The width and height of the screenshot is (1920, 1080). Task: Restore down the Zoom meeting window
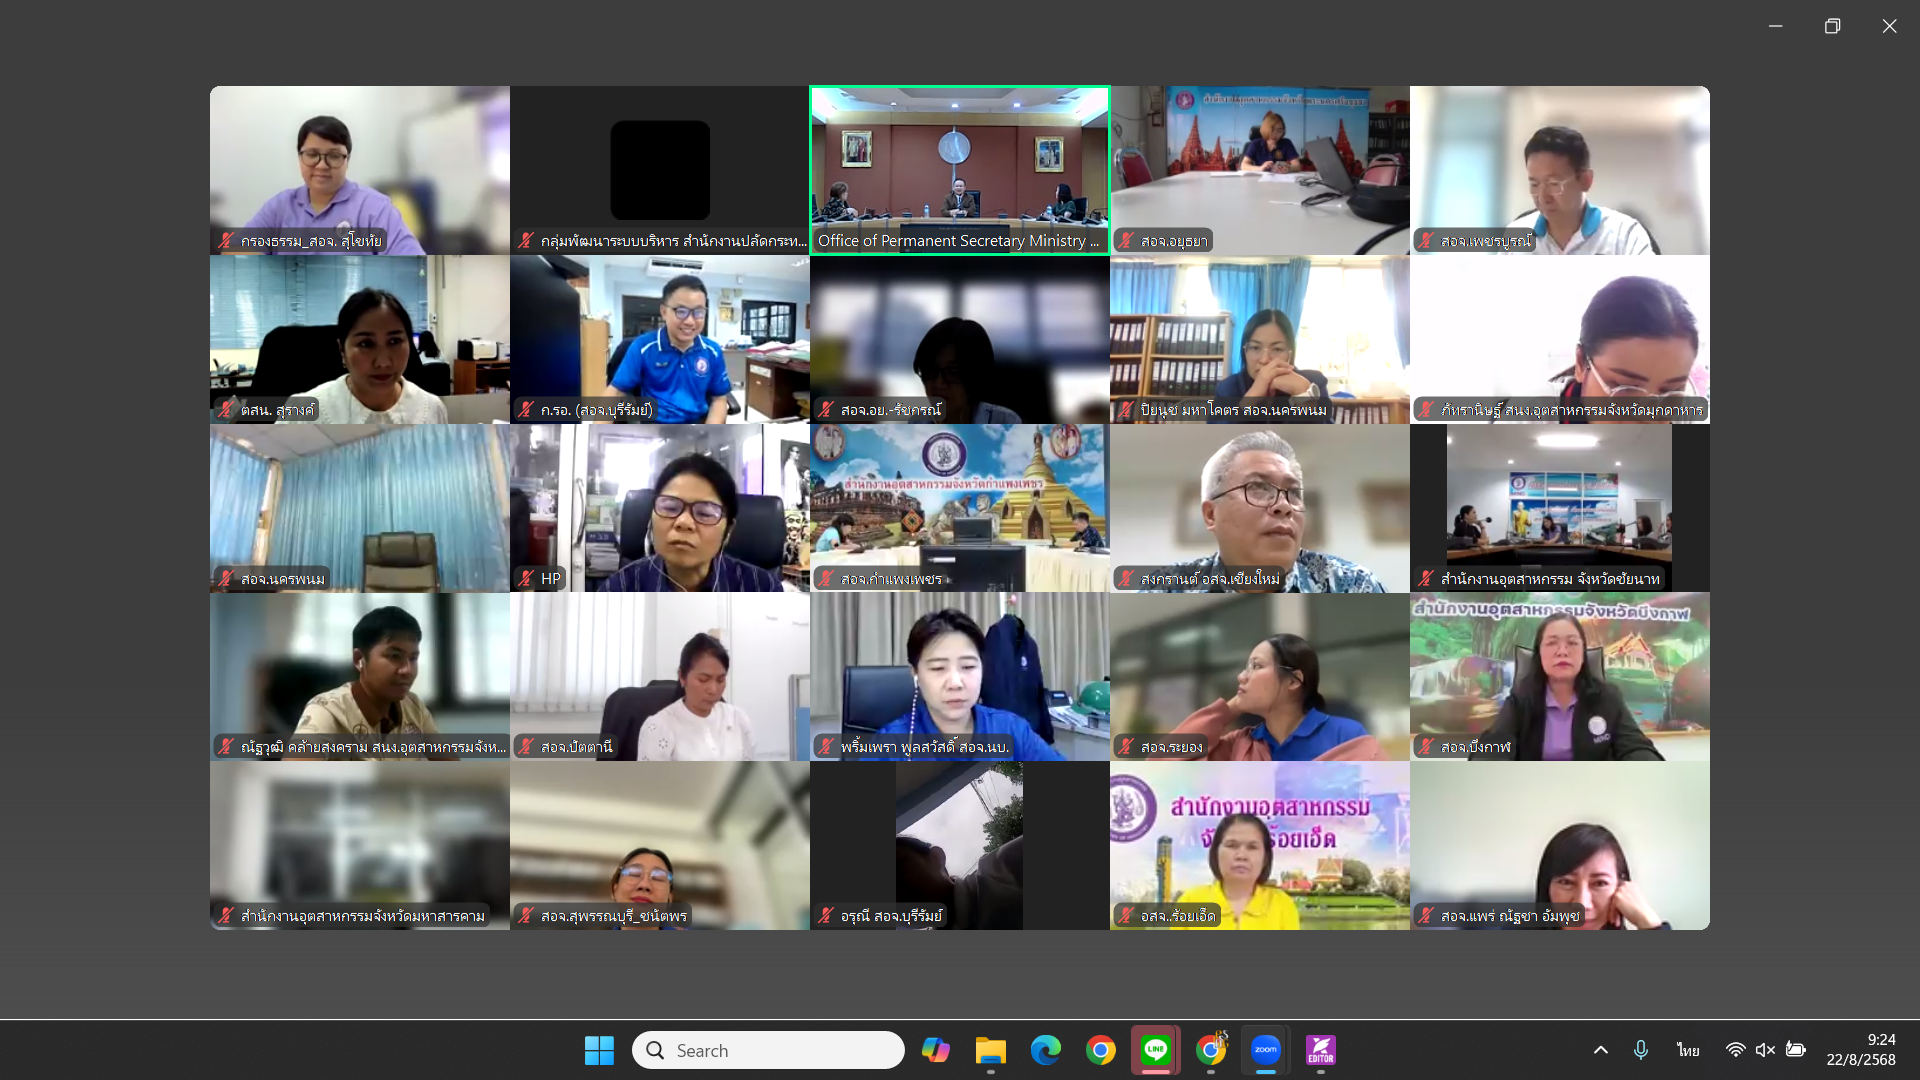pyautogui.click(x=1832, y=26)
